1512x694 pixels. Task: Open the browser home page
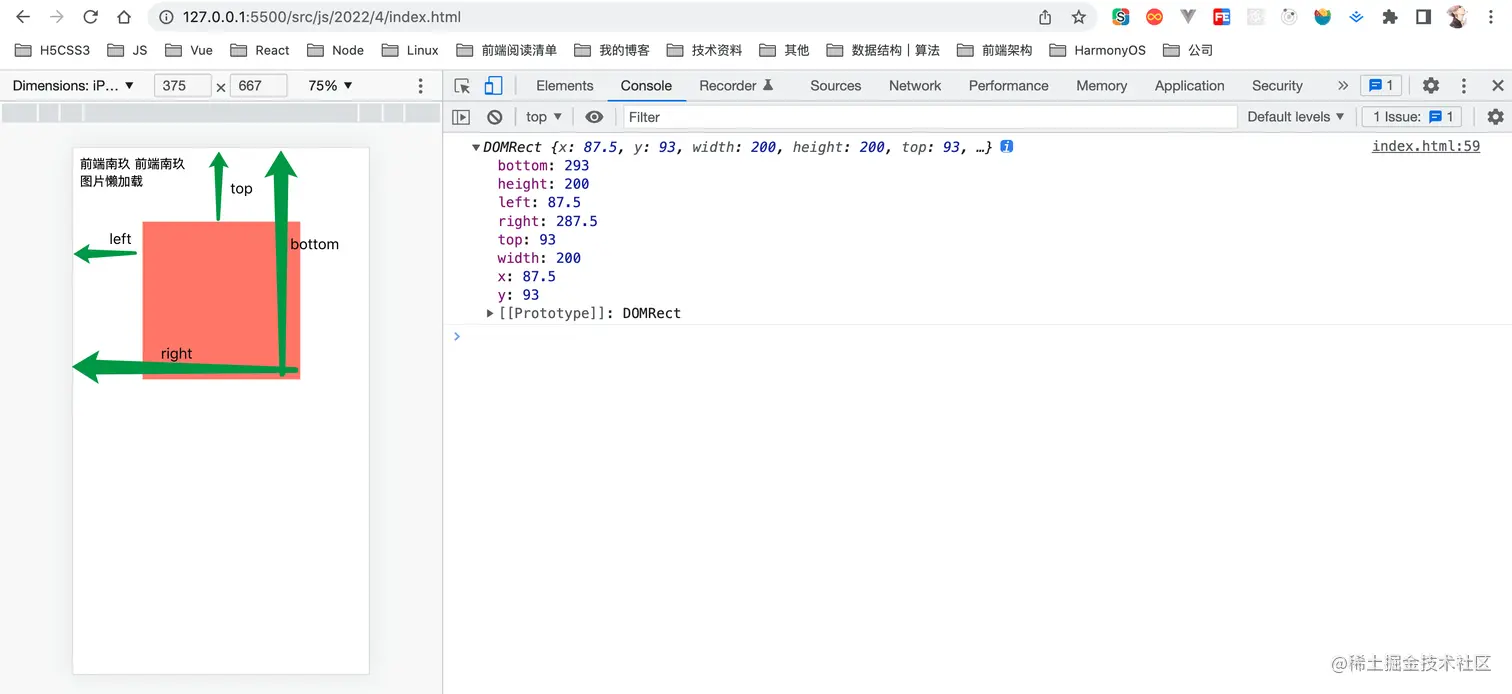pyautogui.click(x=124, y=17)
